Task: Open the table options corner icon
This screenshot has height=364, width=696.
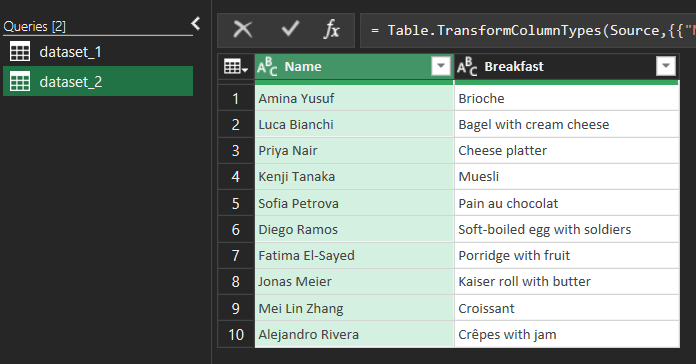Action: [x=236, y=67]
